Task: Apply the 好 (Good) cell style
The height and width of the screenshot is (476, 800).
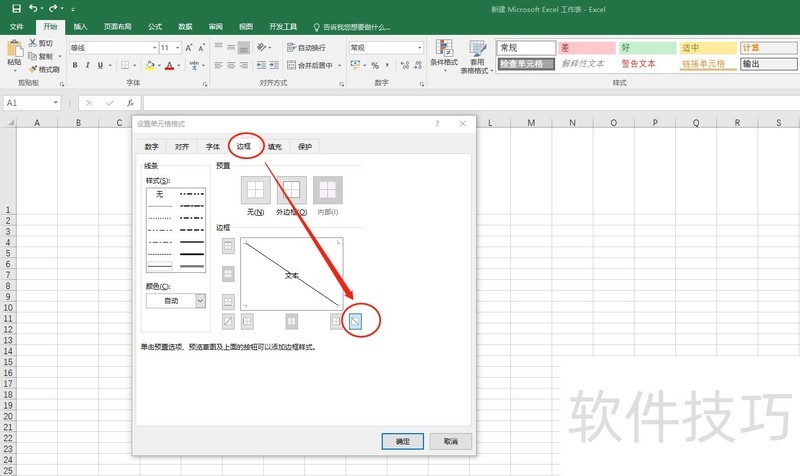Action: point(647,48)
